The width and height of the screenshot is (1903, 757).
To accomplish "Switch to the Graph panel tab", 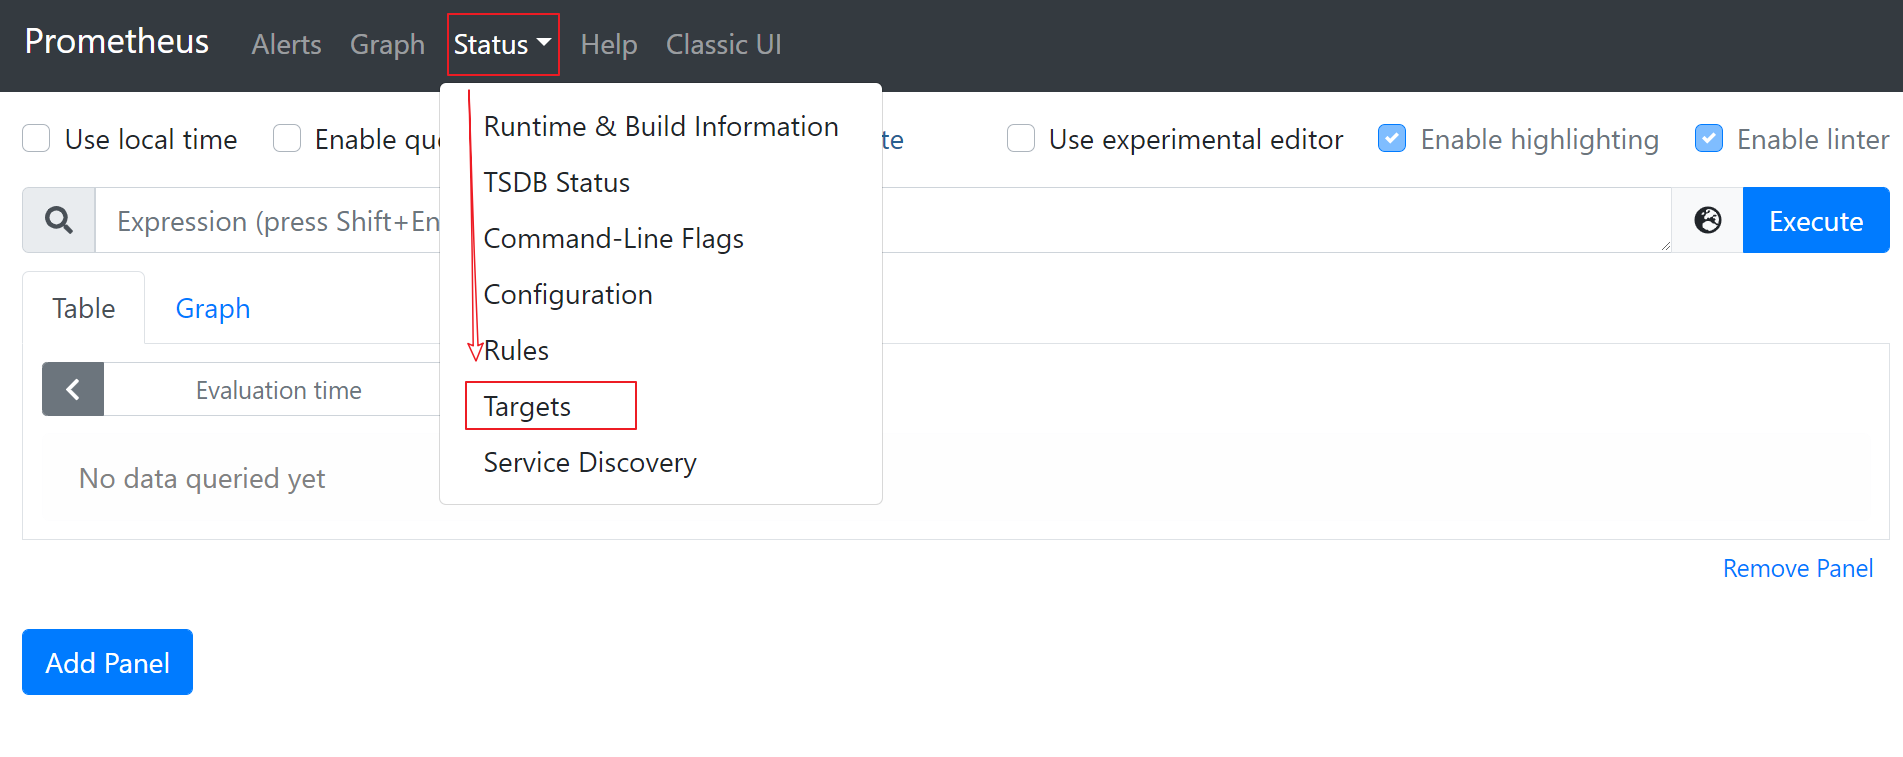I will [213, 309].
